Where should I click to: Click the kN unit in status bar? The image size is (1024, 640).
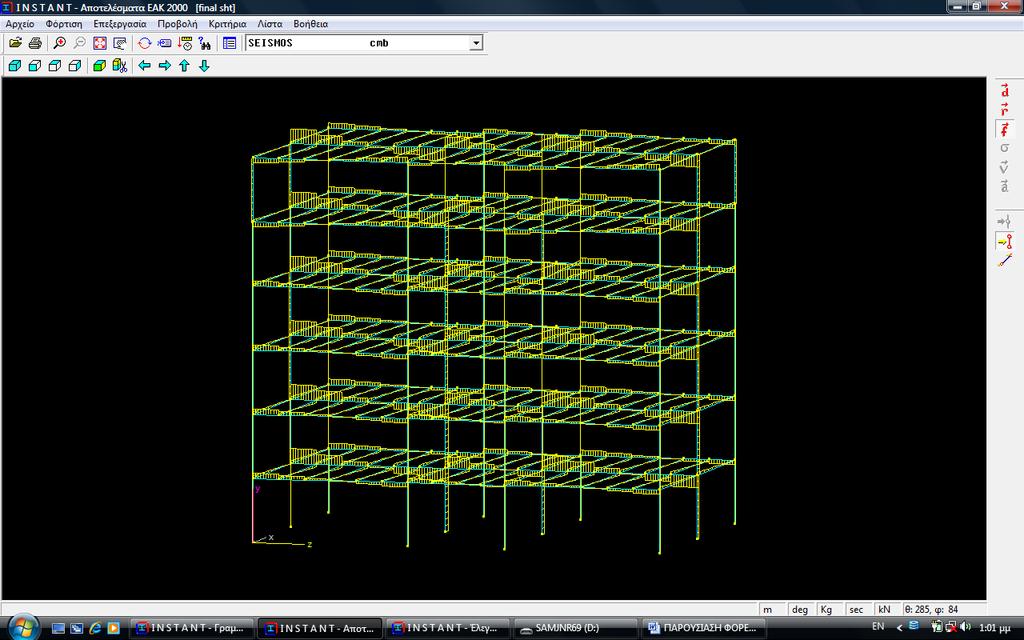point(884,609)
